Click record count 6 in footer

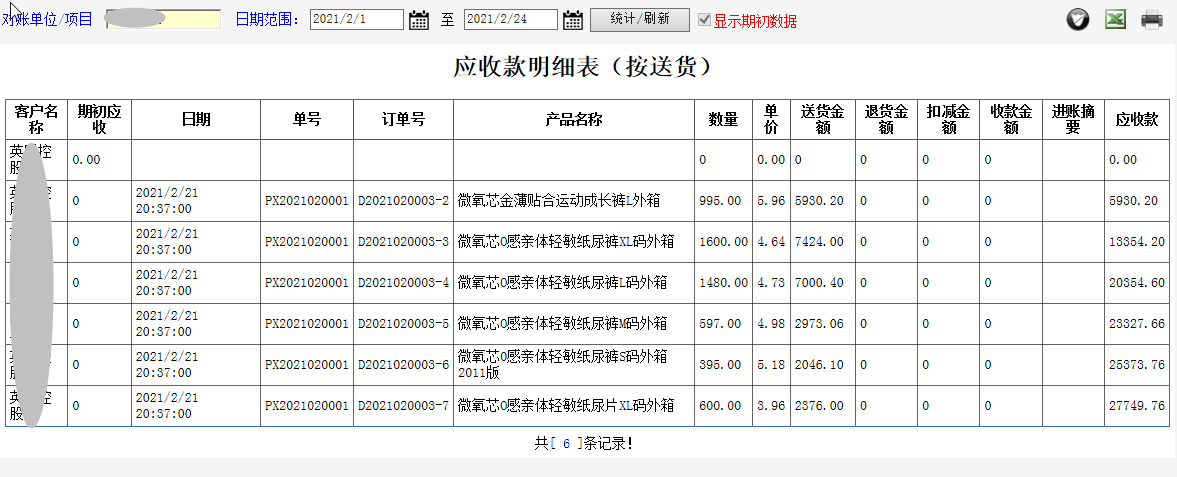(x=566, y=442)
